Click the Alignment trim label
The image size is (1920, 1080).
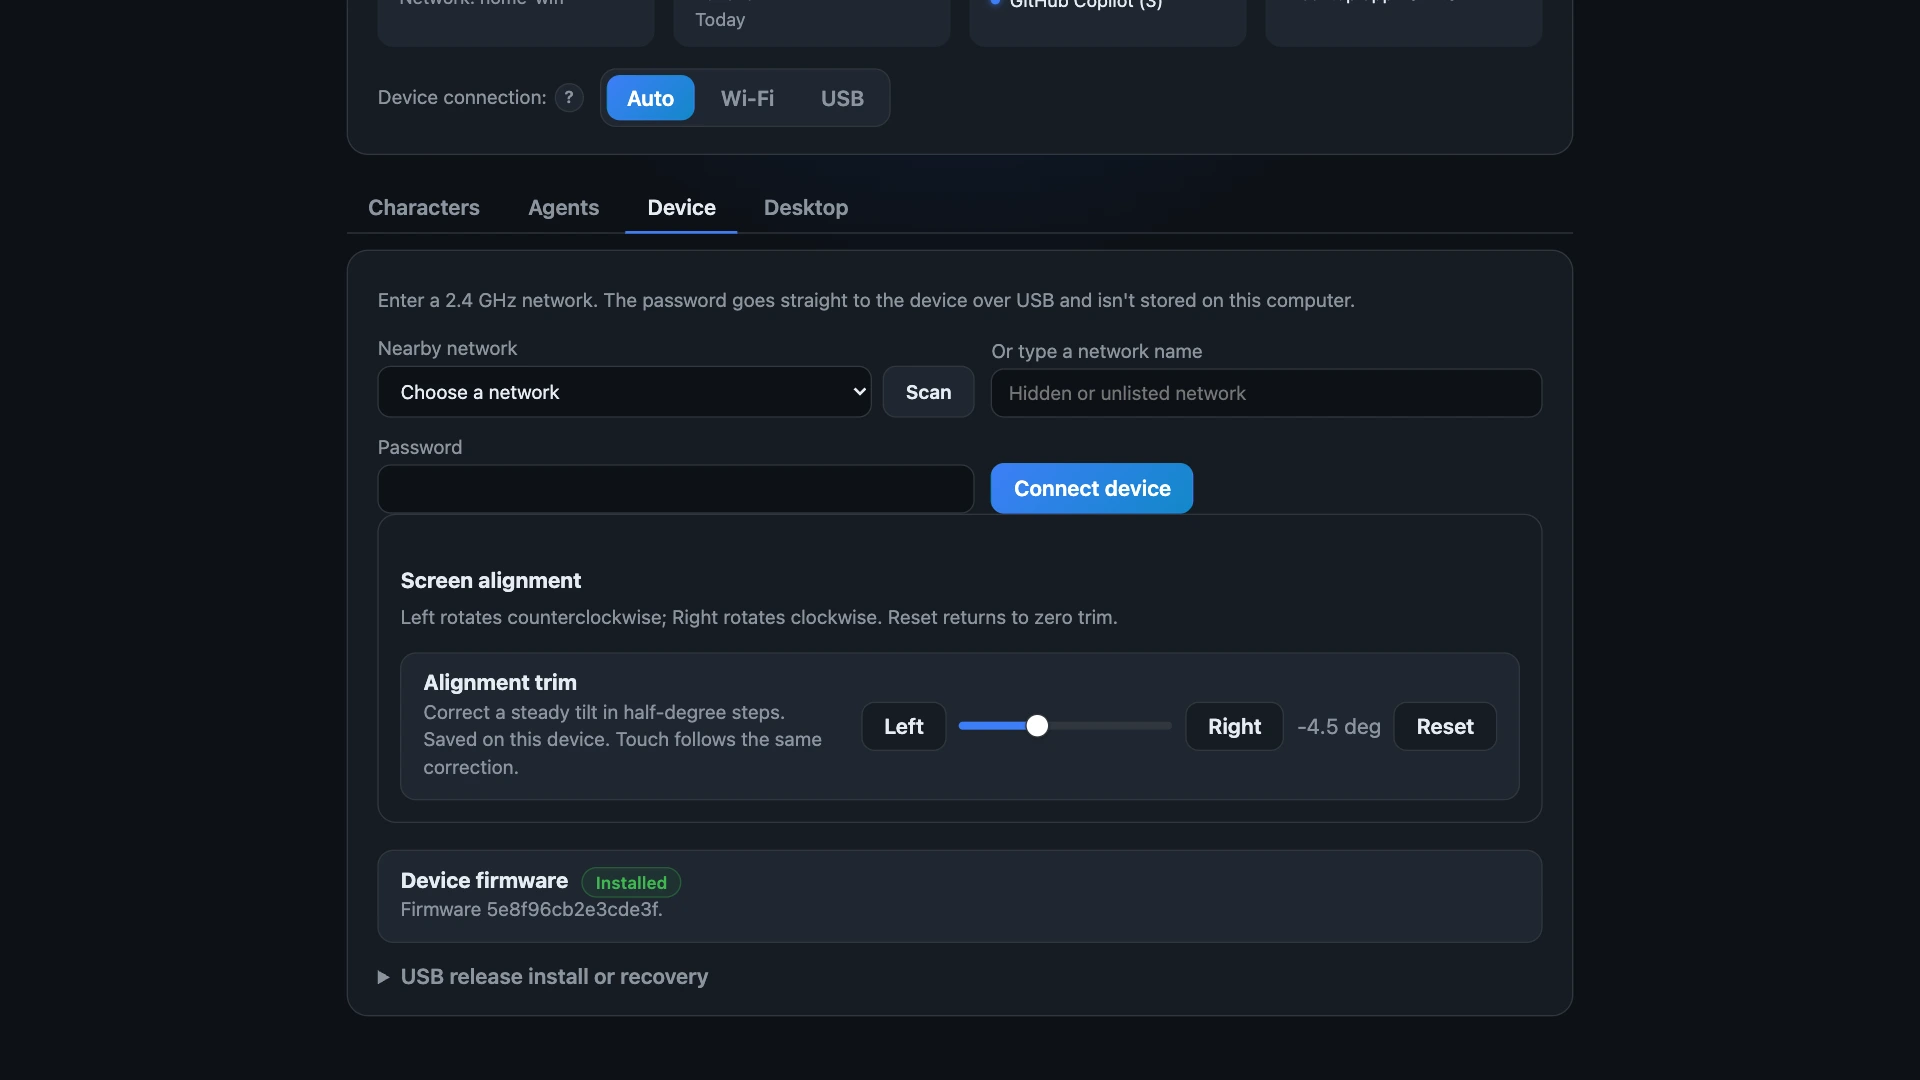500,682
